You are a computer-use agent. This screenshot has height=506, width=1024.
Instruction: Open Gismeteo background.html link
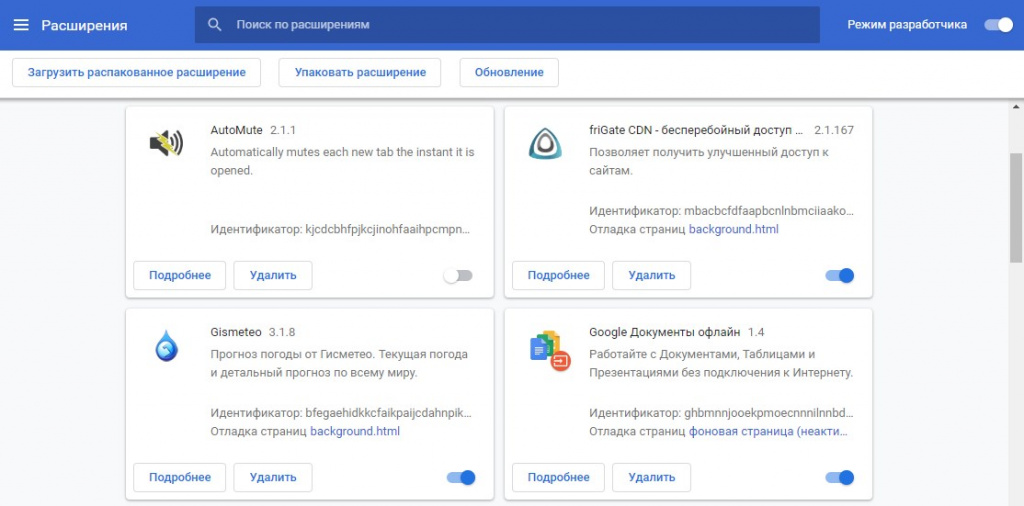tap(354, 432)
